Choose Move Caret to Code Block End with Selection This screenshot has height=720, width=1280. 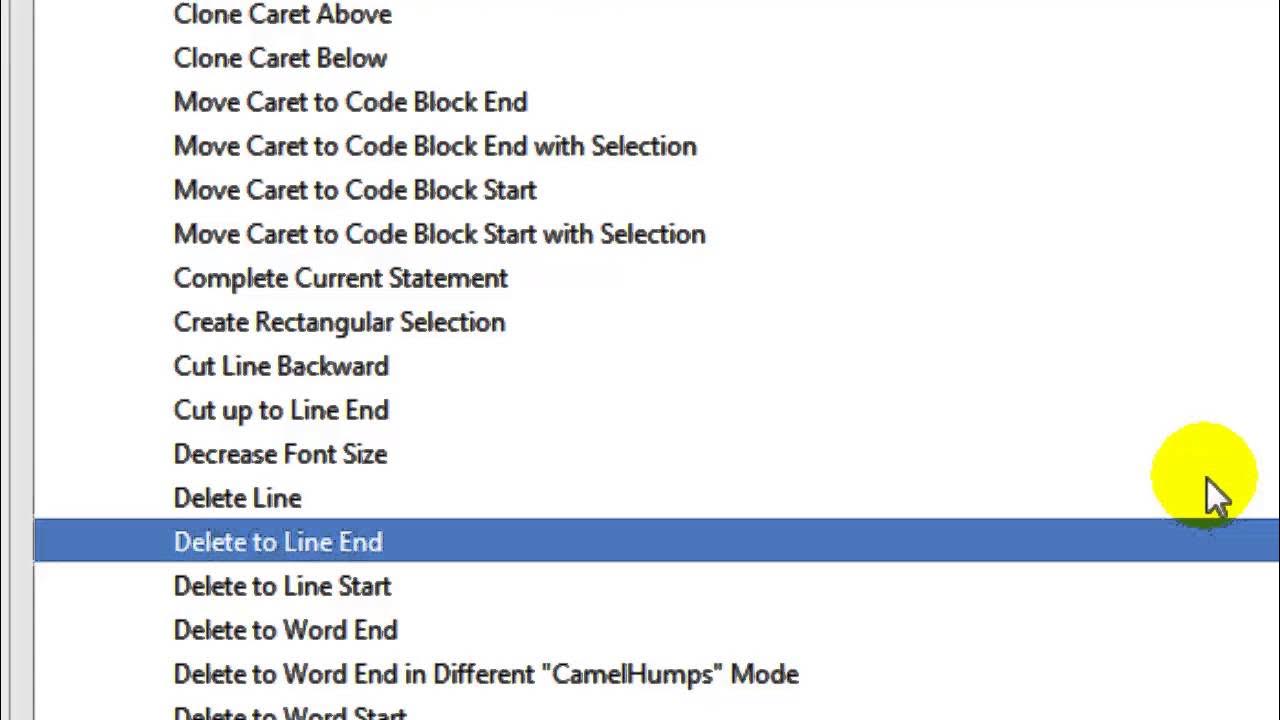pos(435,146)
